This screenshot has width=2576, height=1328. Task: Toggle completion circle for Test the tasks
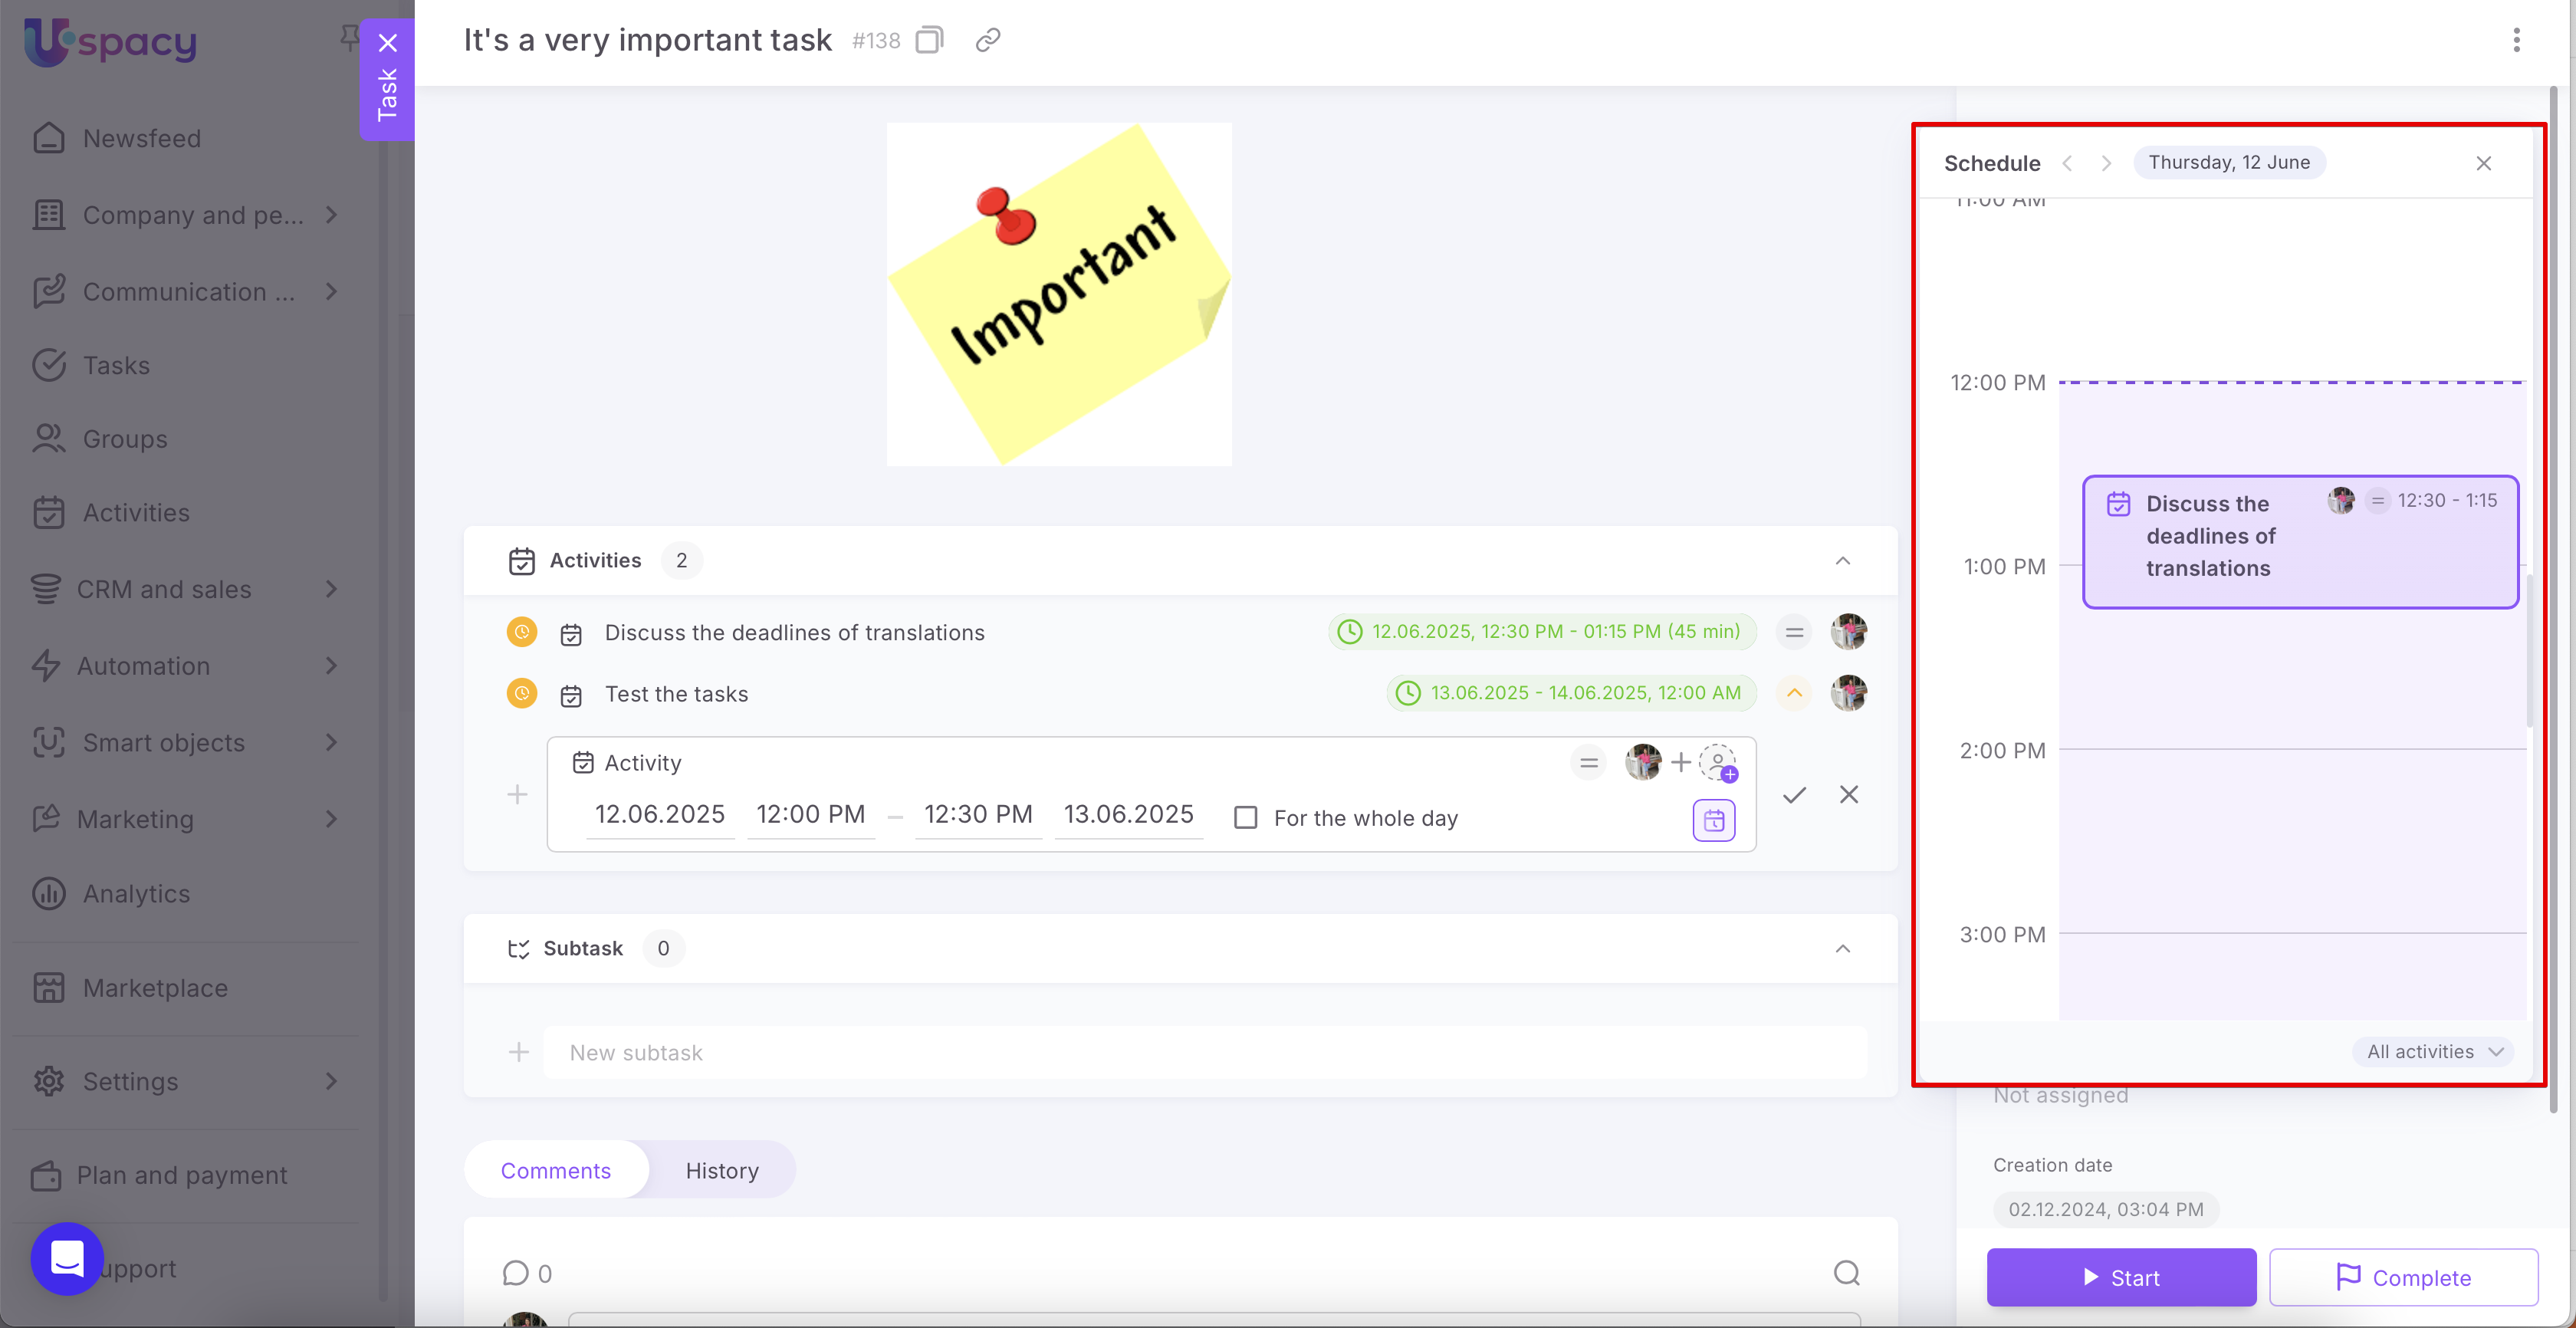[x=522, y=693]
